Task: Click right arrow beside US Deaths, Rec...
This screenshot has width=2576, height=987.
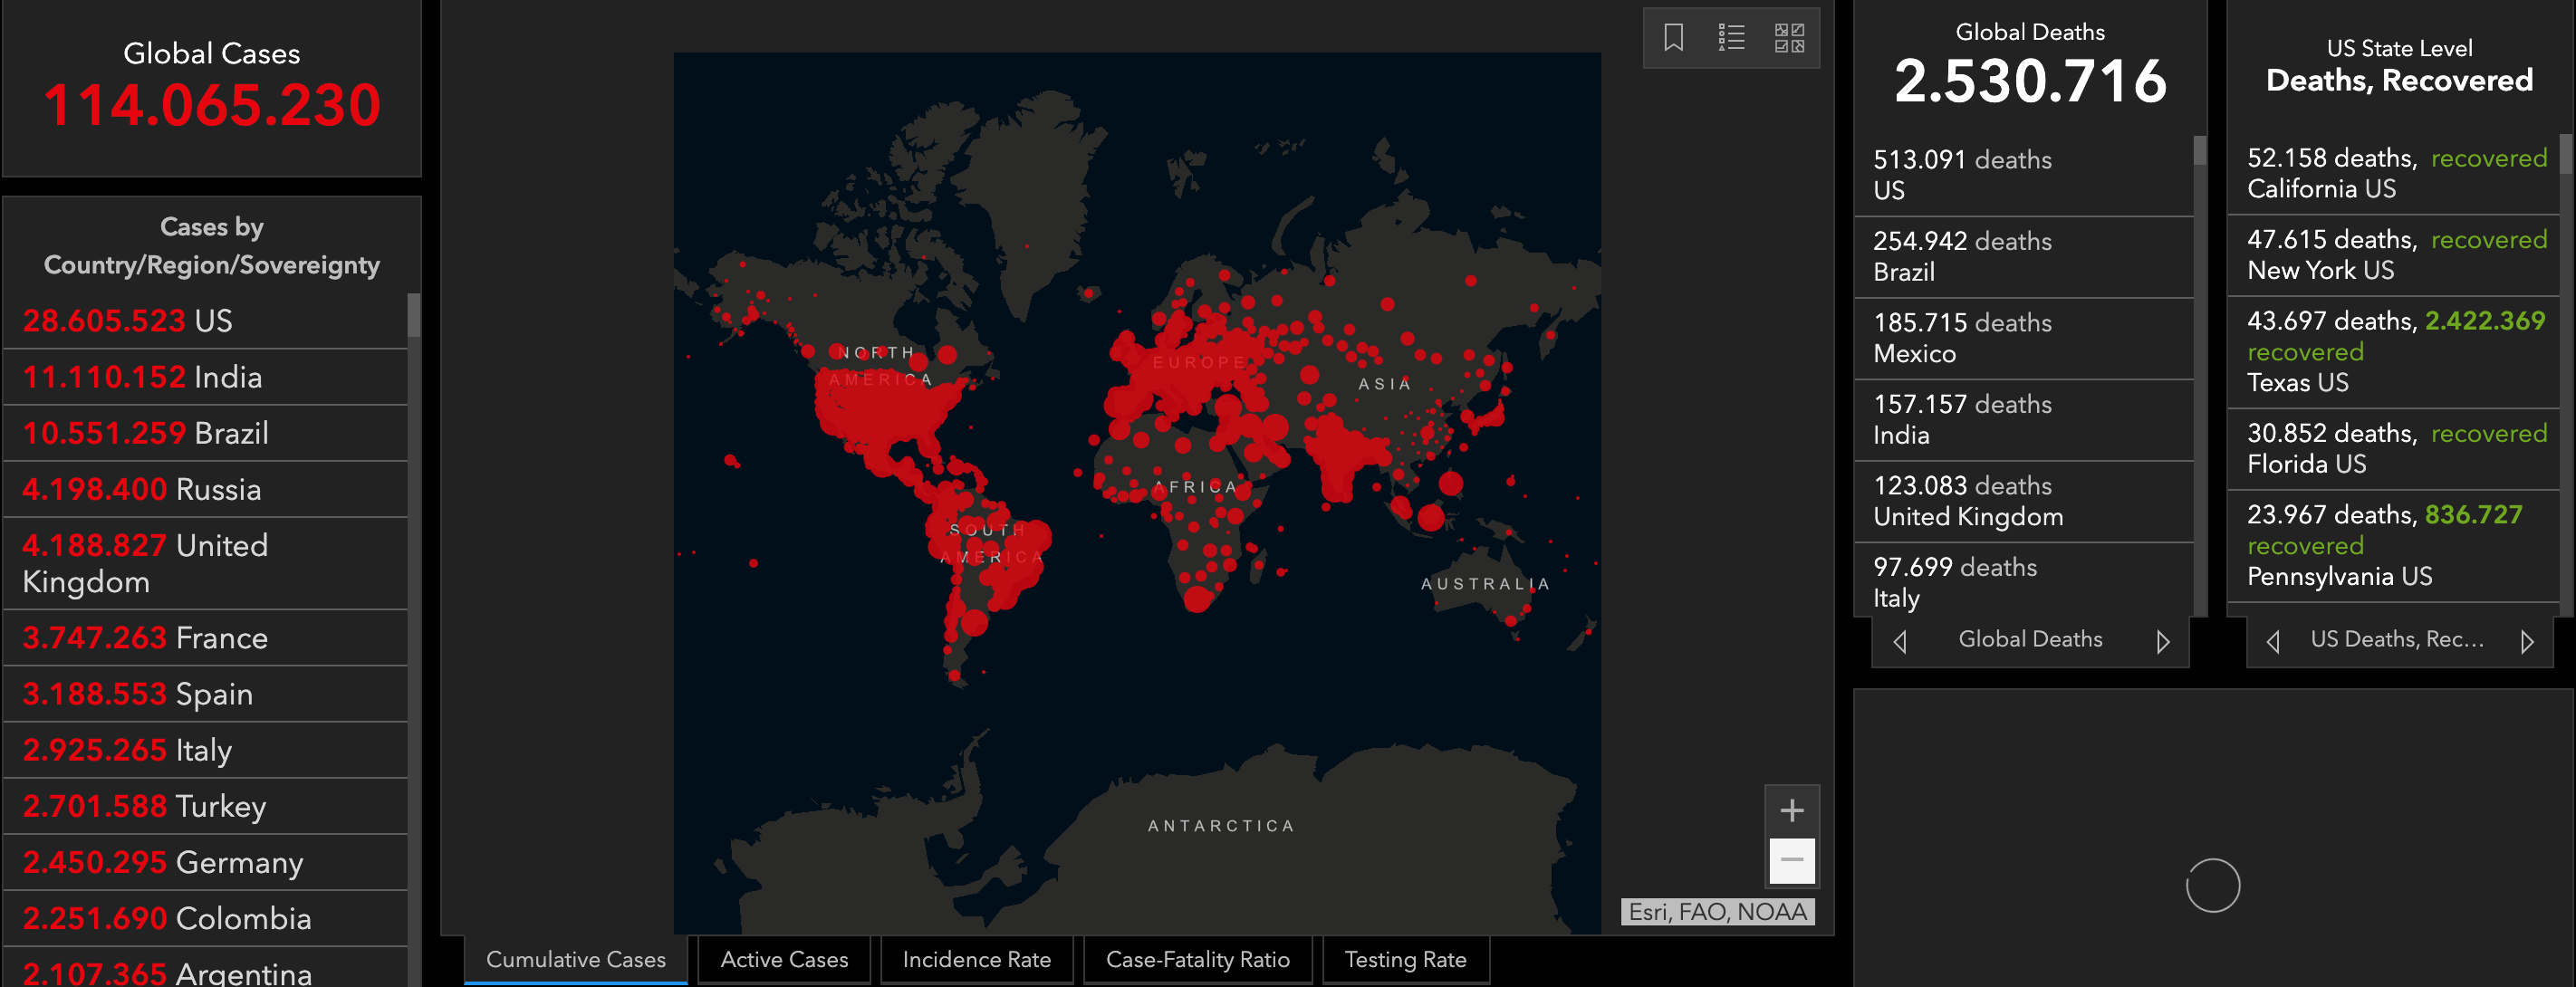Action: 2527,641
